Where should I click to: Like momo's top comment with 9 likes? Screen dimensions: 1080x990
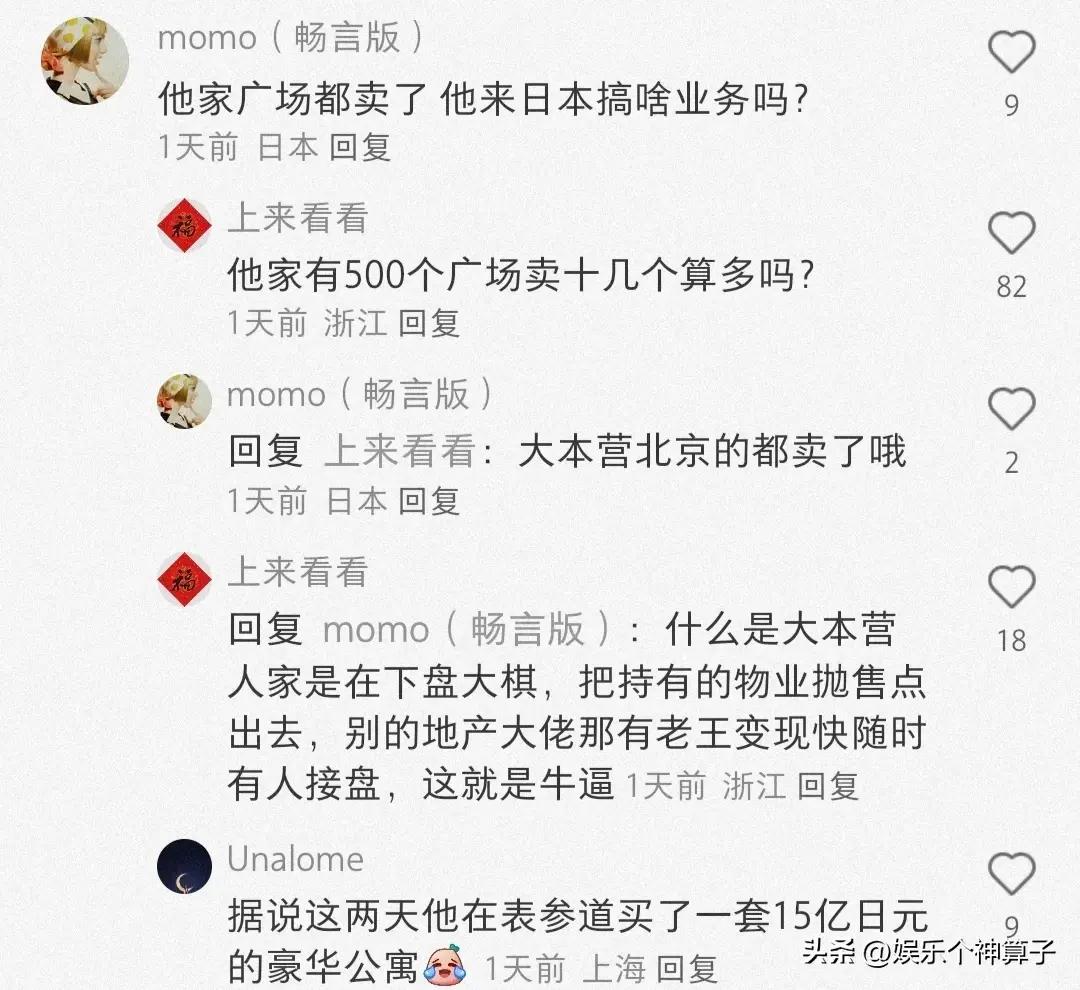(1012, 52)
